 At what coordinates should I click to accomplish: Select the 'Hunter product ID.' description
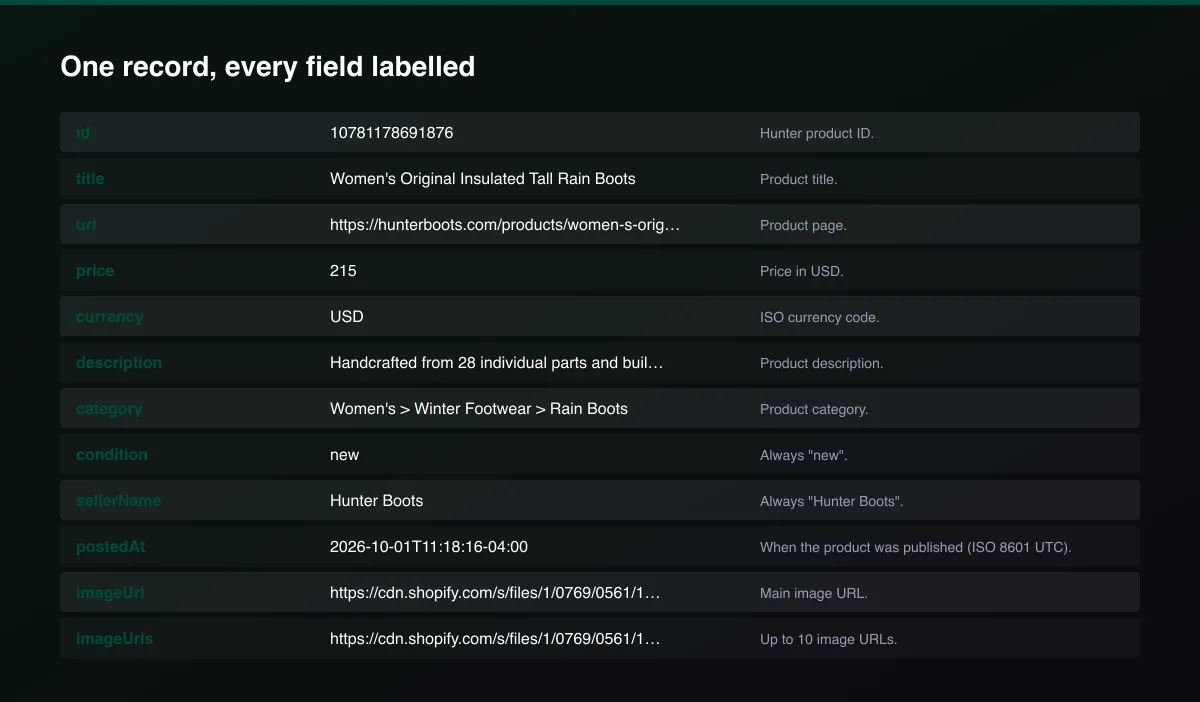pyautogui.click(x=817, y=133)
